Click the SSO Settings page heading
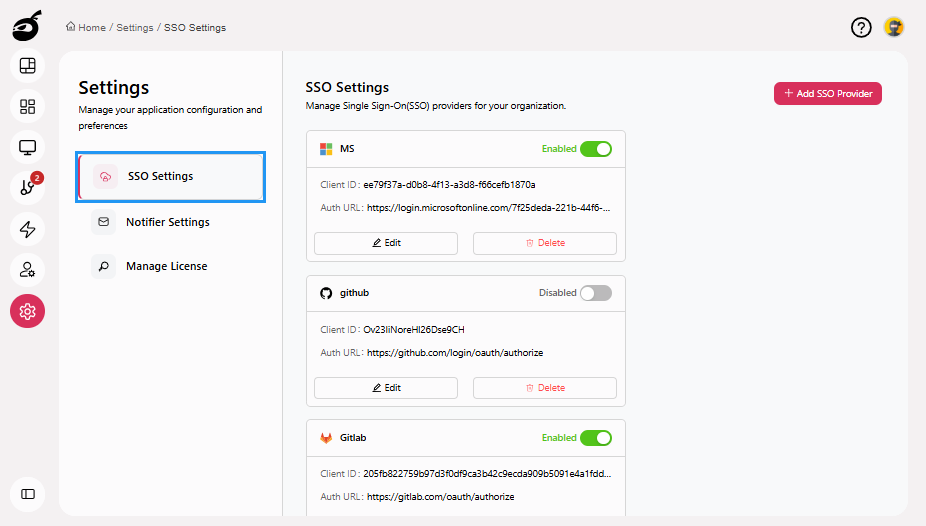 tap(347, 87)
